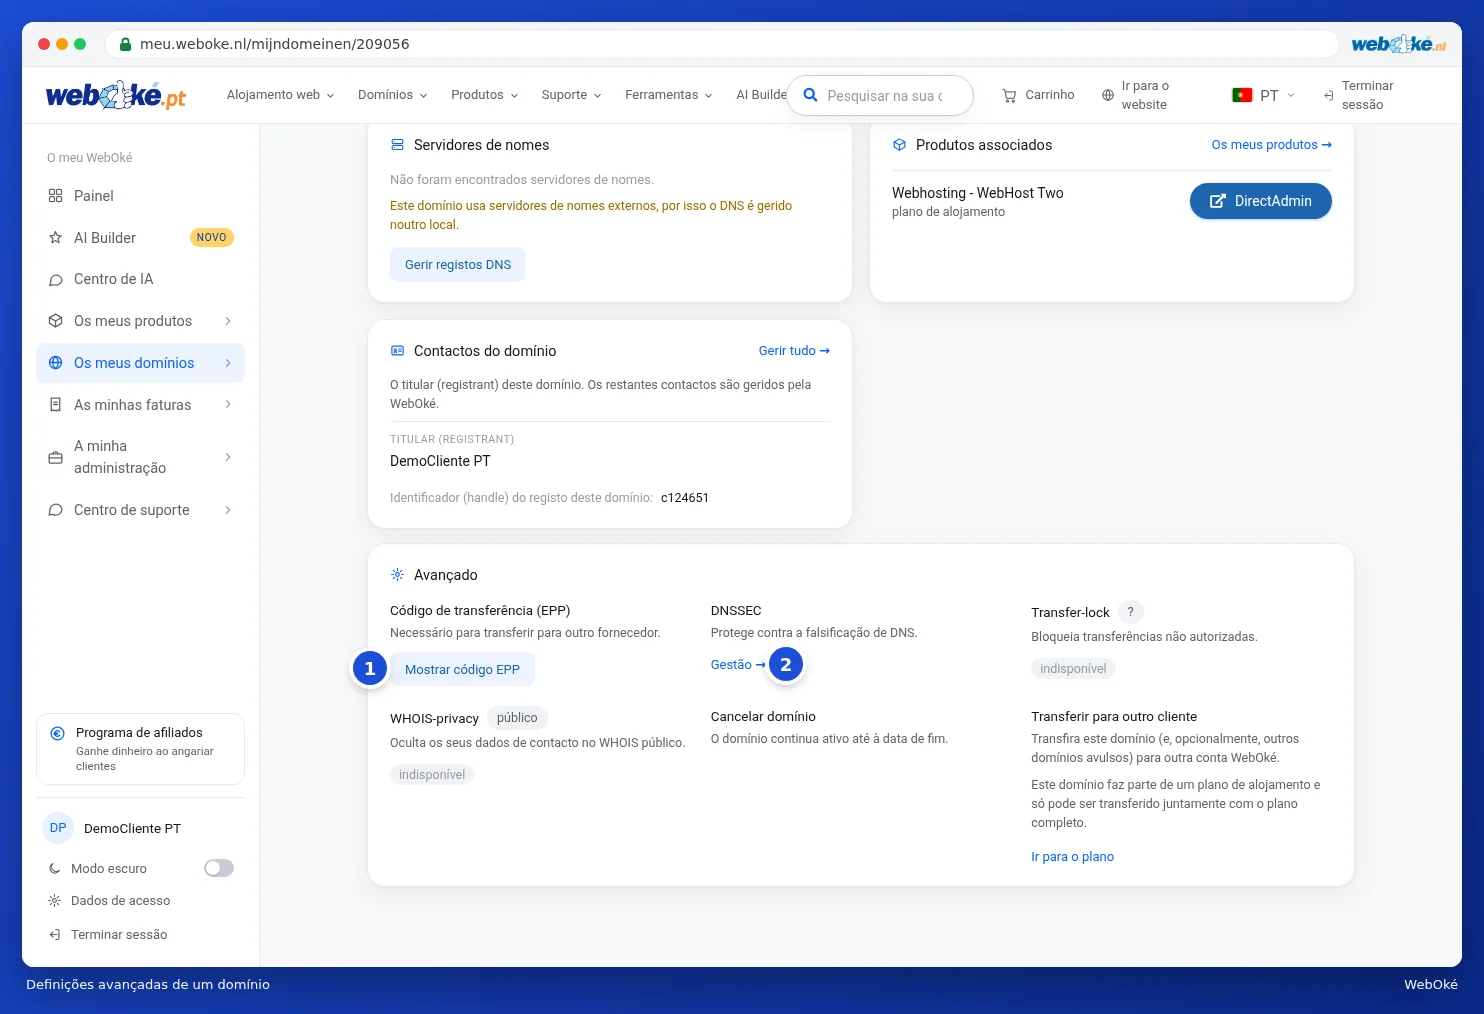The width and height of the screenshot is (1484, 1014).
Task: Click the AI Builder star icon
Action: (x=55, y=238)
